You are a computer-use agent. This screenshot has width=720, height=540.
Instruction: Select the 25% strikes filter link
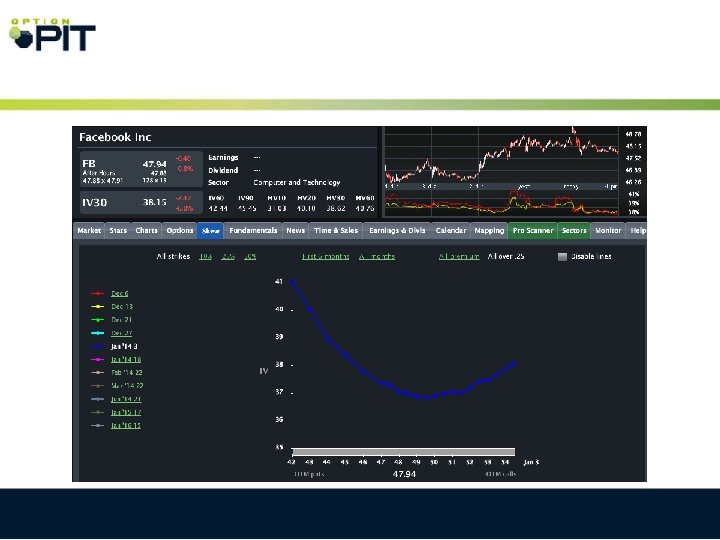(228, 256)
